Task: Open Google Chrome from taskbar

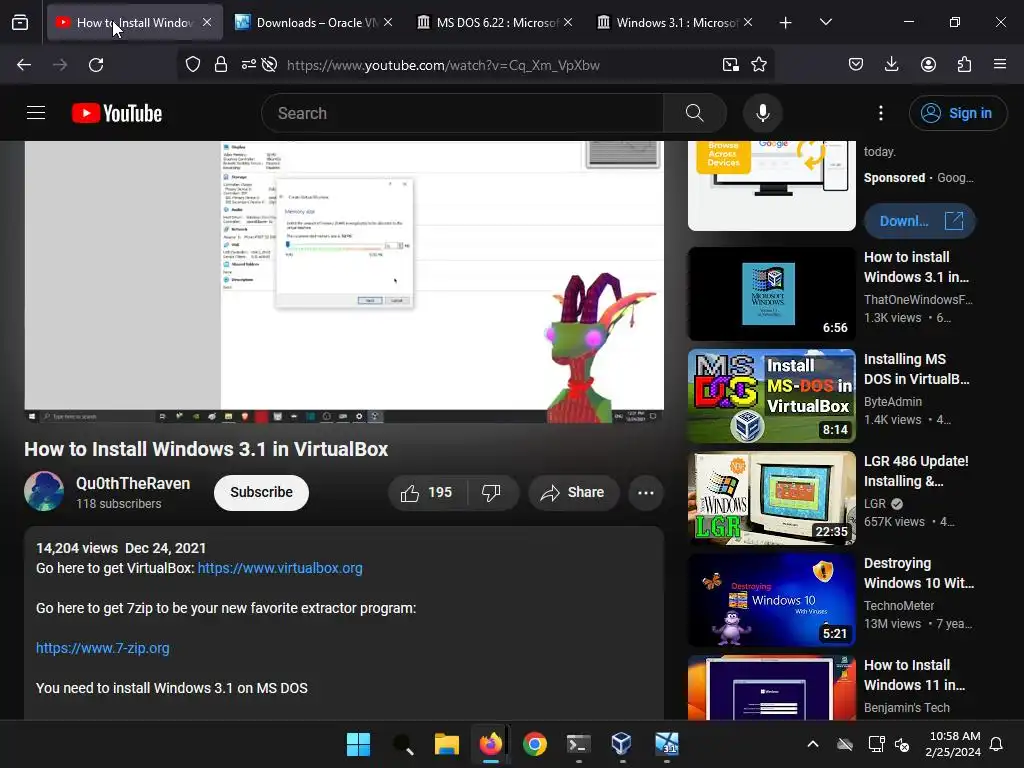Action: (x=535, y=744)
